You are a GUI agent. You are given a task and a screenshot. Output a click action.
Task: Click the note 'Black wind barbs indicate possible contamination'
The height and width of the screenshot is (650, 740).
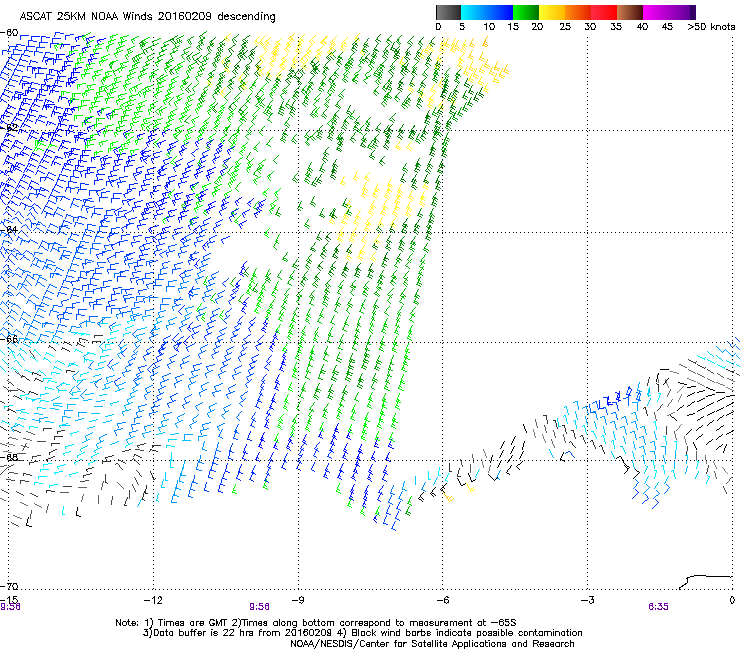(x=467, y=633)
